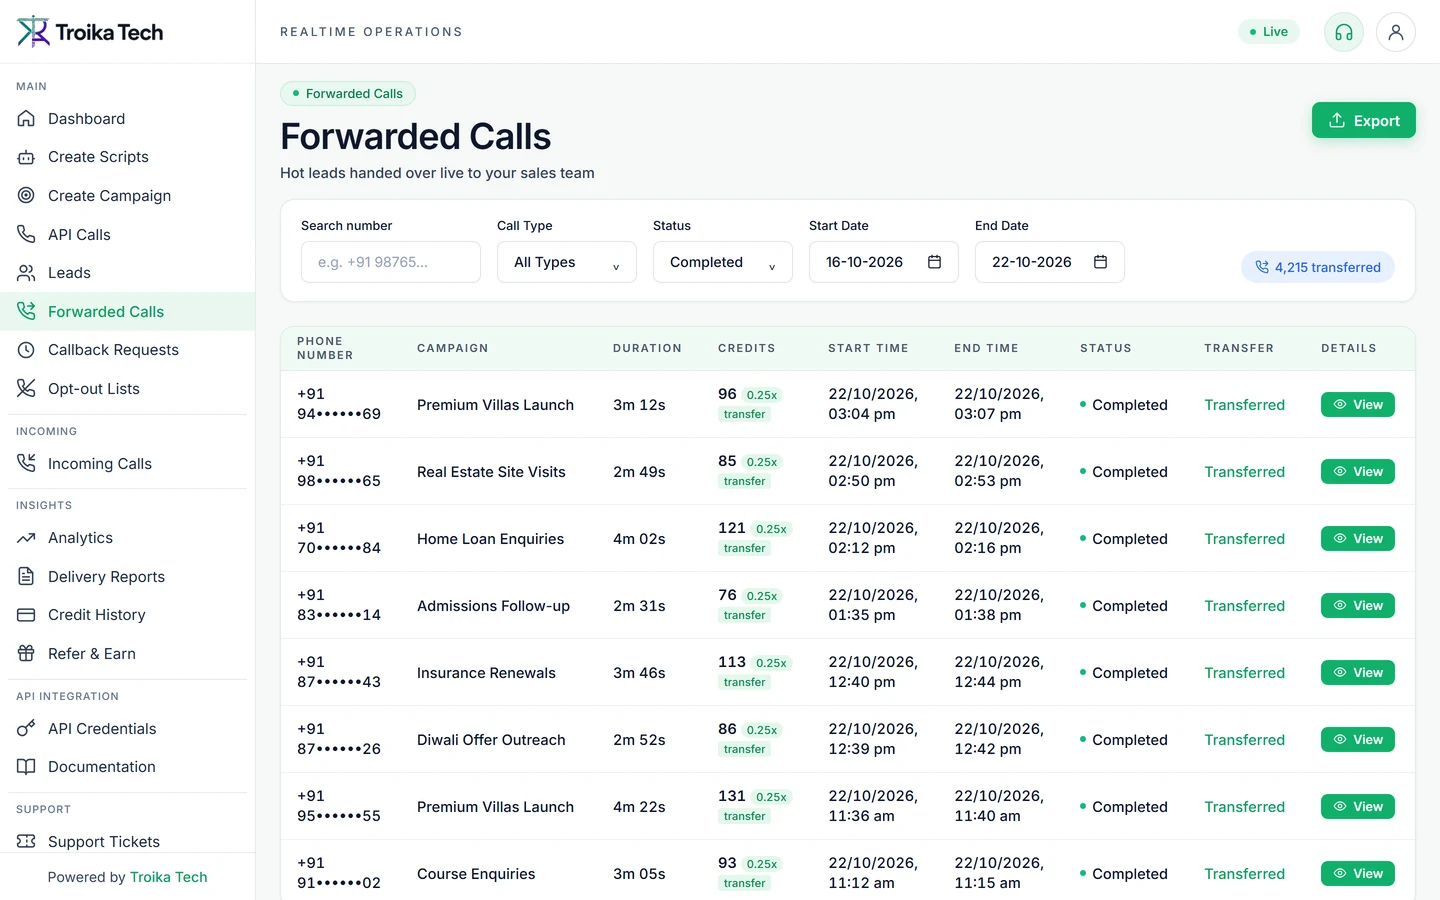Click the Refer & Earn gift icon
Screen dimensions: 1440x900
pyautogui.click(x=26, y=653)
